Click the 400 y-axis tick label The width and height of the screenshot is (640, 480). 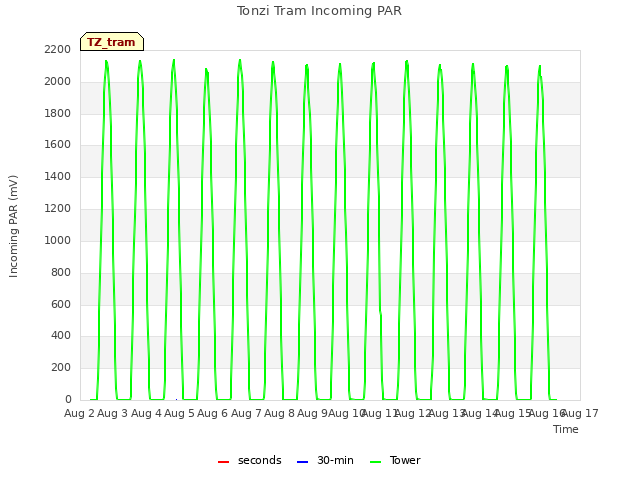(x=61, y=336)
